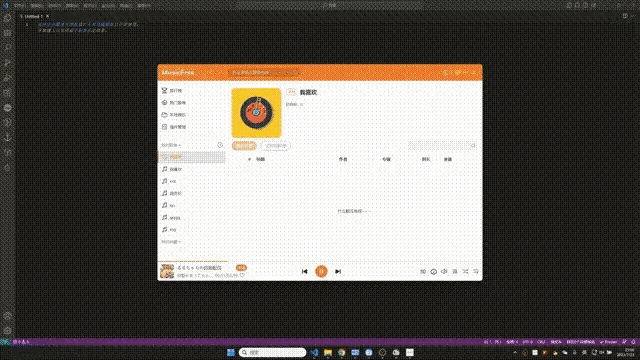Screen dimensions: 640x360
Task: Open VS Code from the taskbar
Action: click(314, 352)
